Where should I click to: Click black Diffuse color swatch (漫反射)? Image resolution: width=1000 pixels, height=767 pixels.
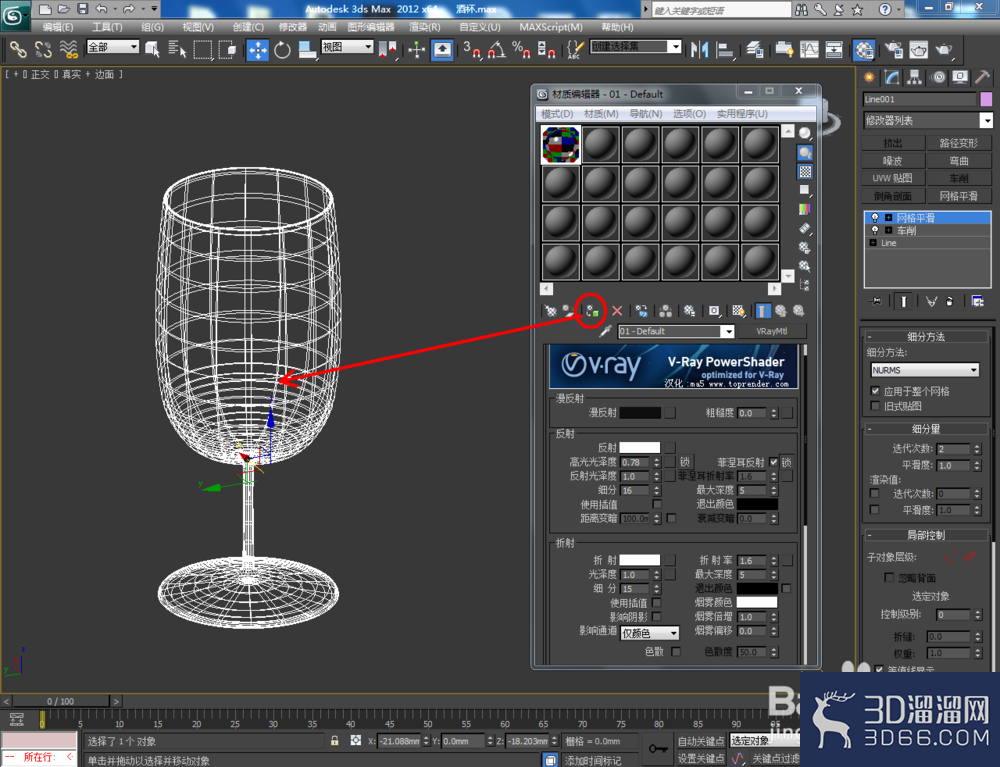pyautogui.click(x=640, y=413)
